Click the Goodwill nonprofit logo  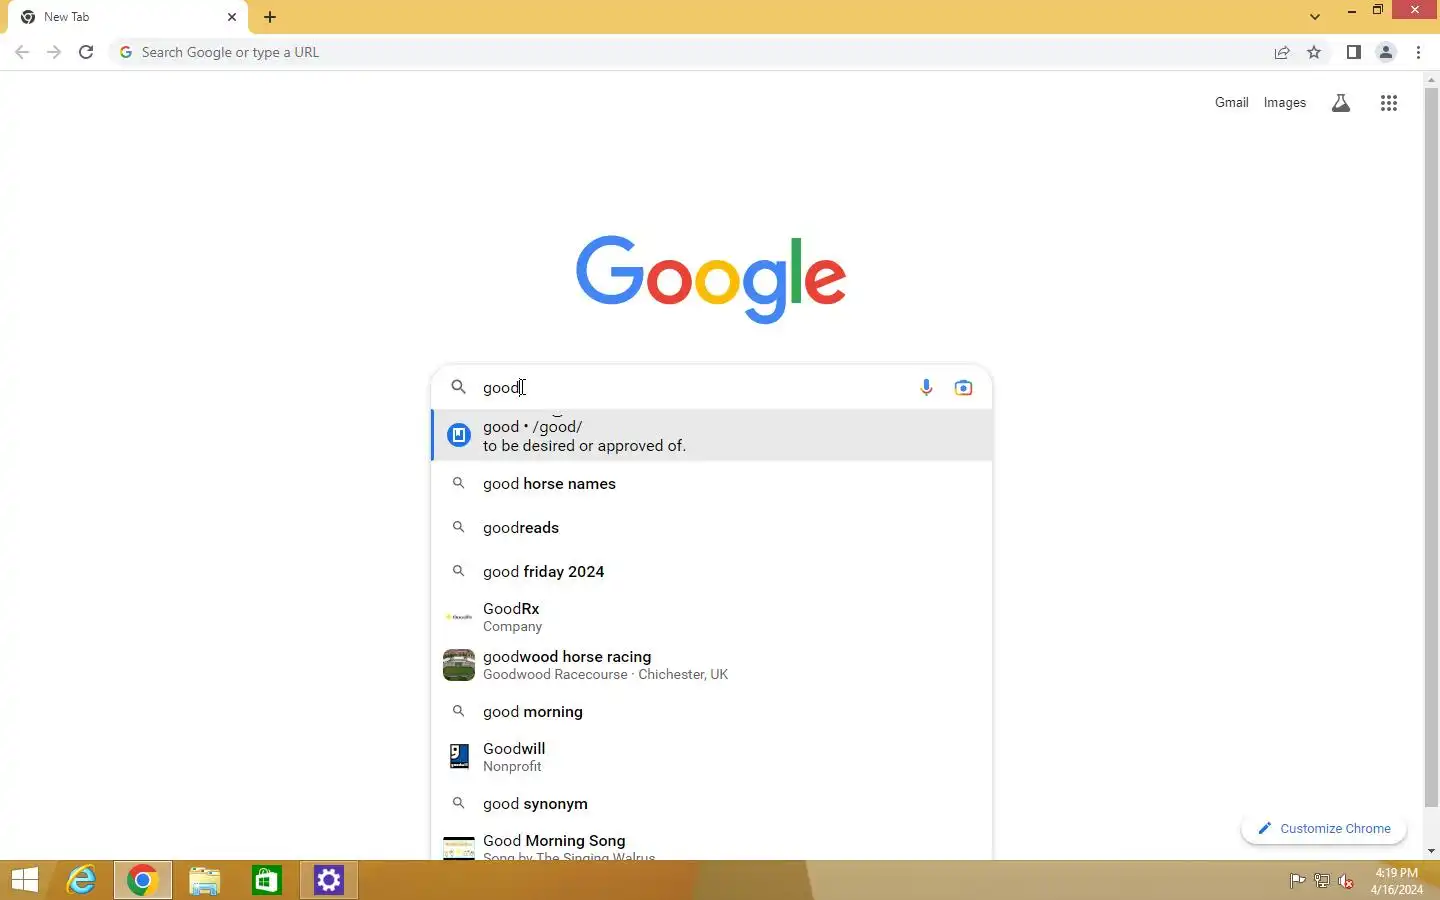459,757
